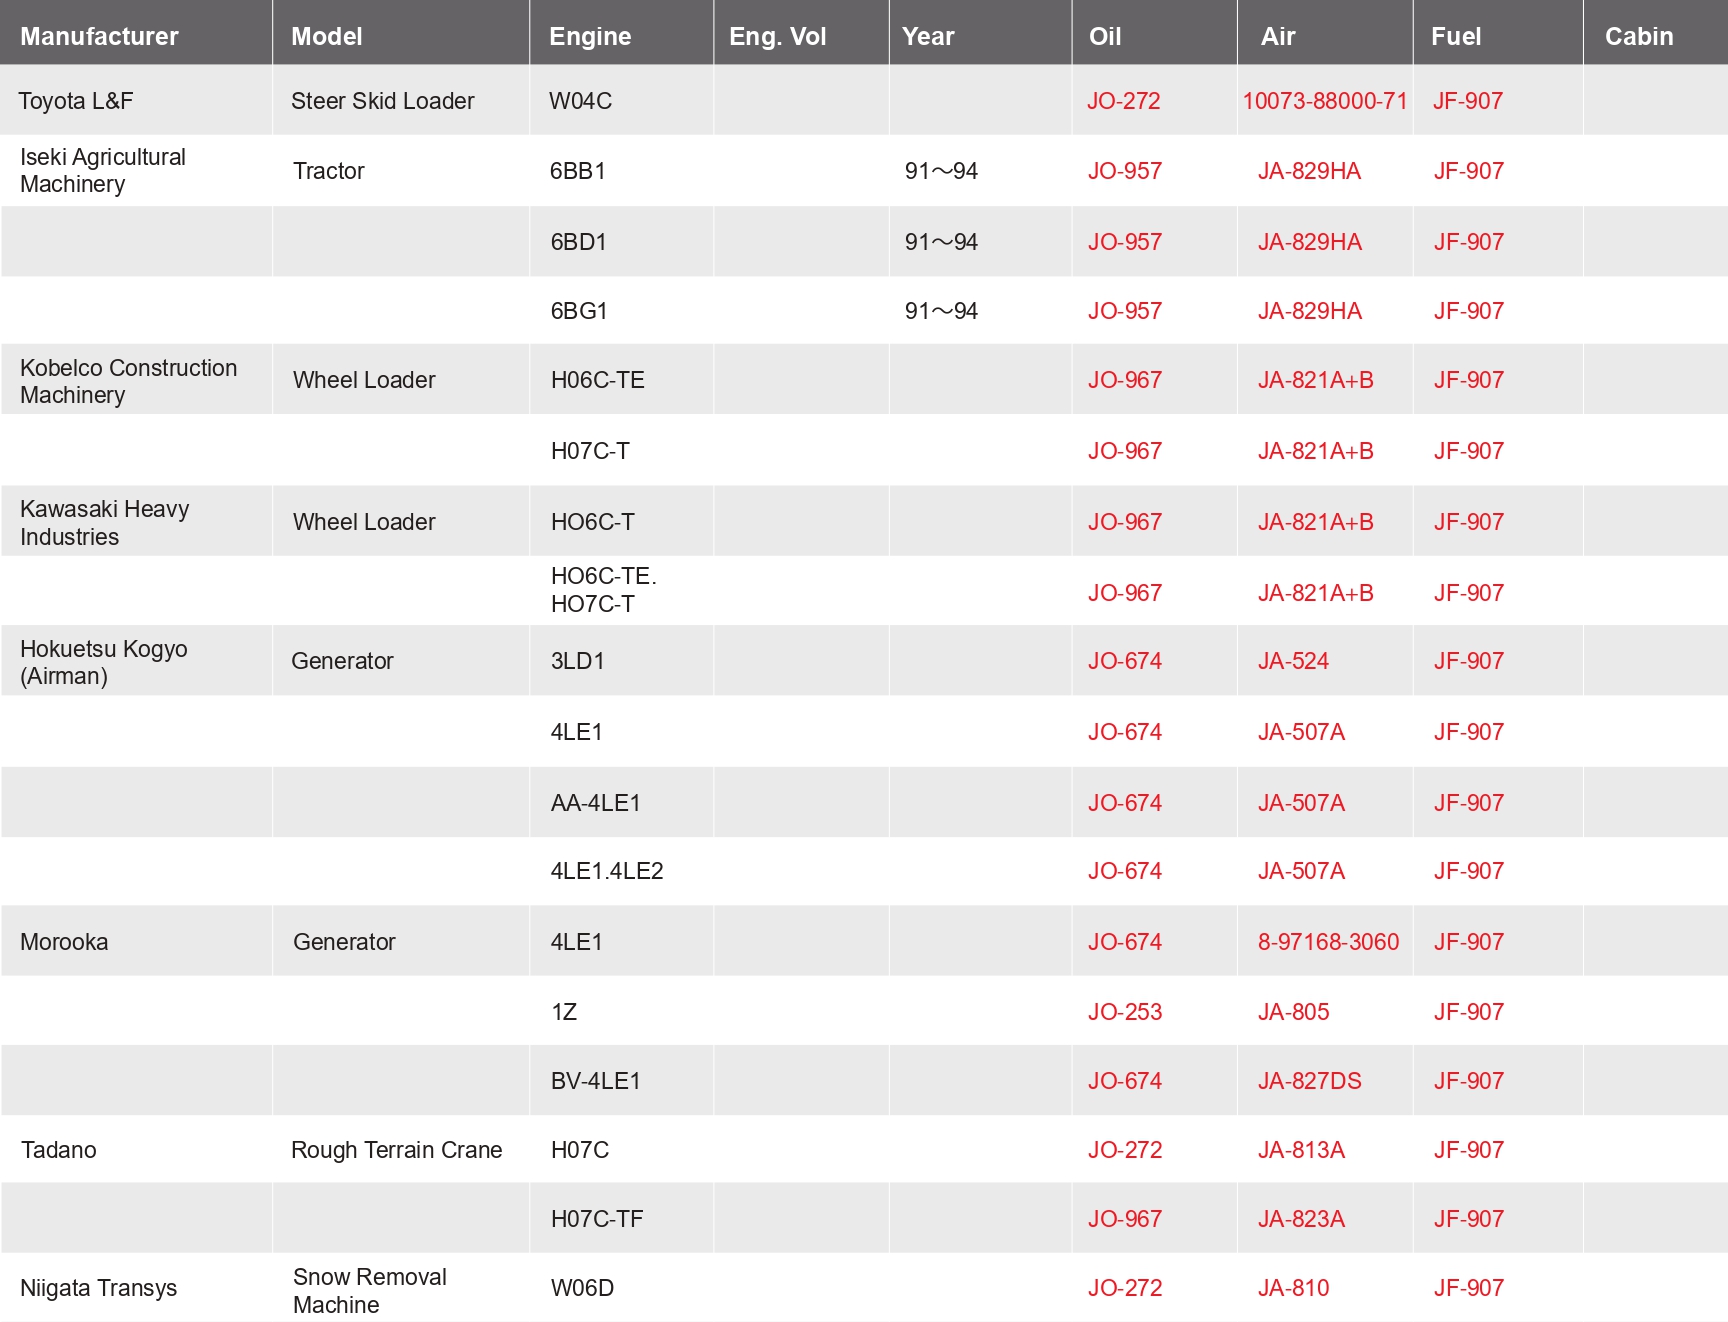Image resolution: width=1728 pixels, height=1322 pixels.
Task: Click JF-907 fuel link in Niigata Transys row
Action: click(1468, 1288)
